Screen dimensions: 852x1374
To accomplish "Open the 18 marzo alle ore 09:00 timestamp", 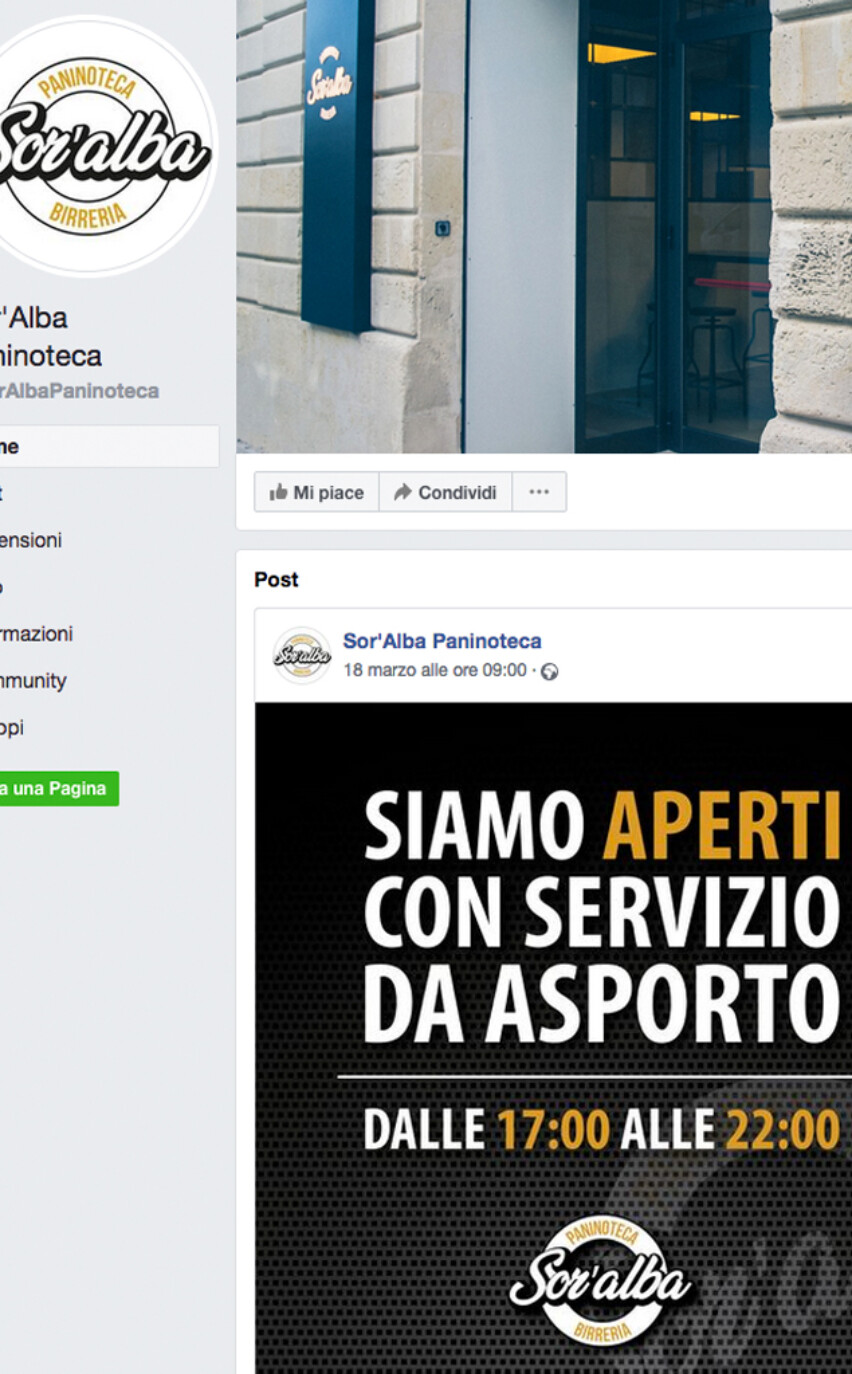I will click(x=434, y=670).
